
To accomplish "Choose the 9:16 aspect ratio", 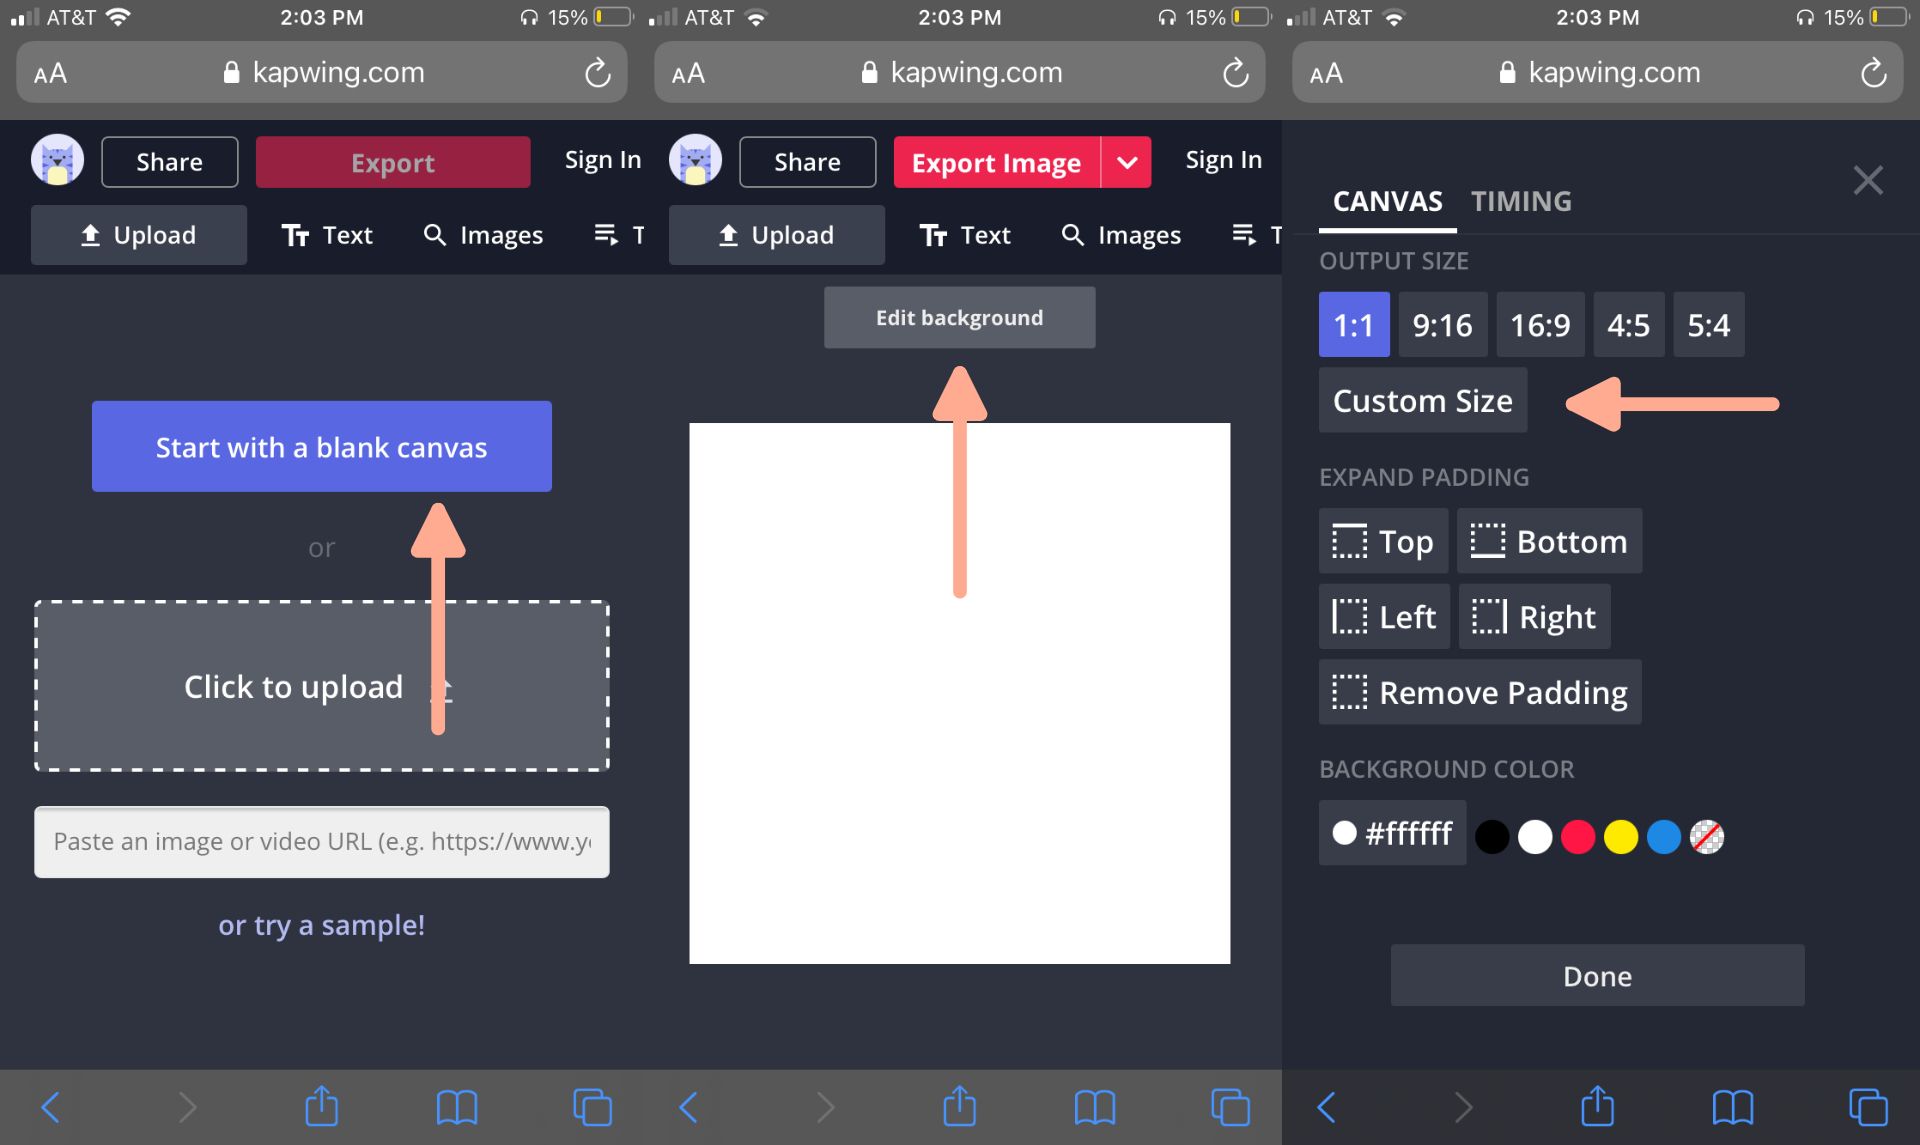I will [1442, 325].
